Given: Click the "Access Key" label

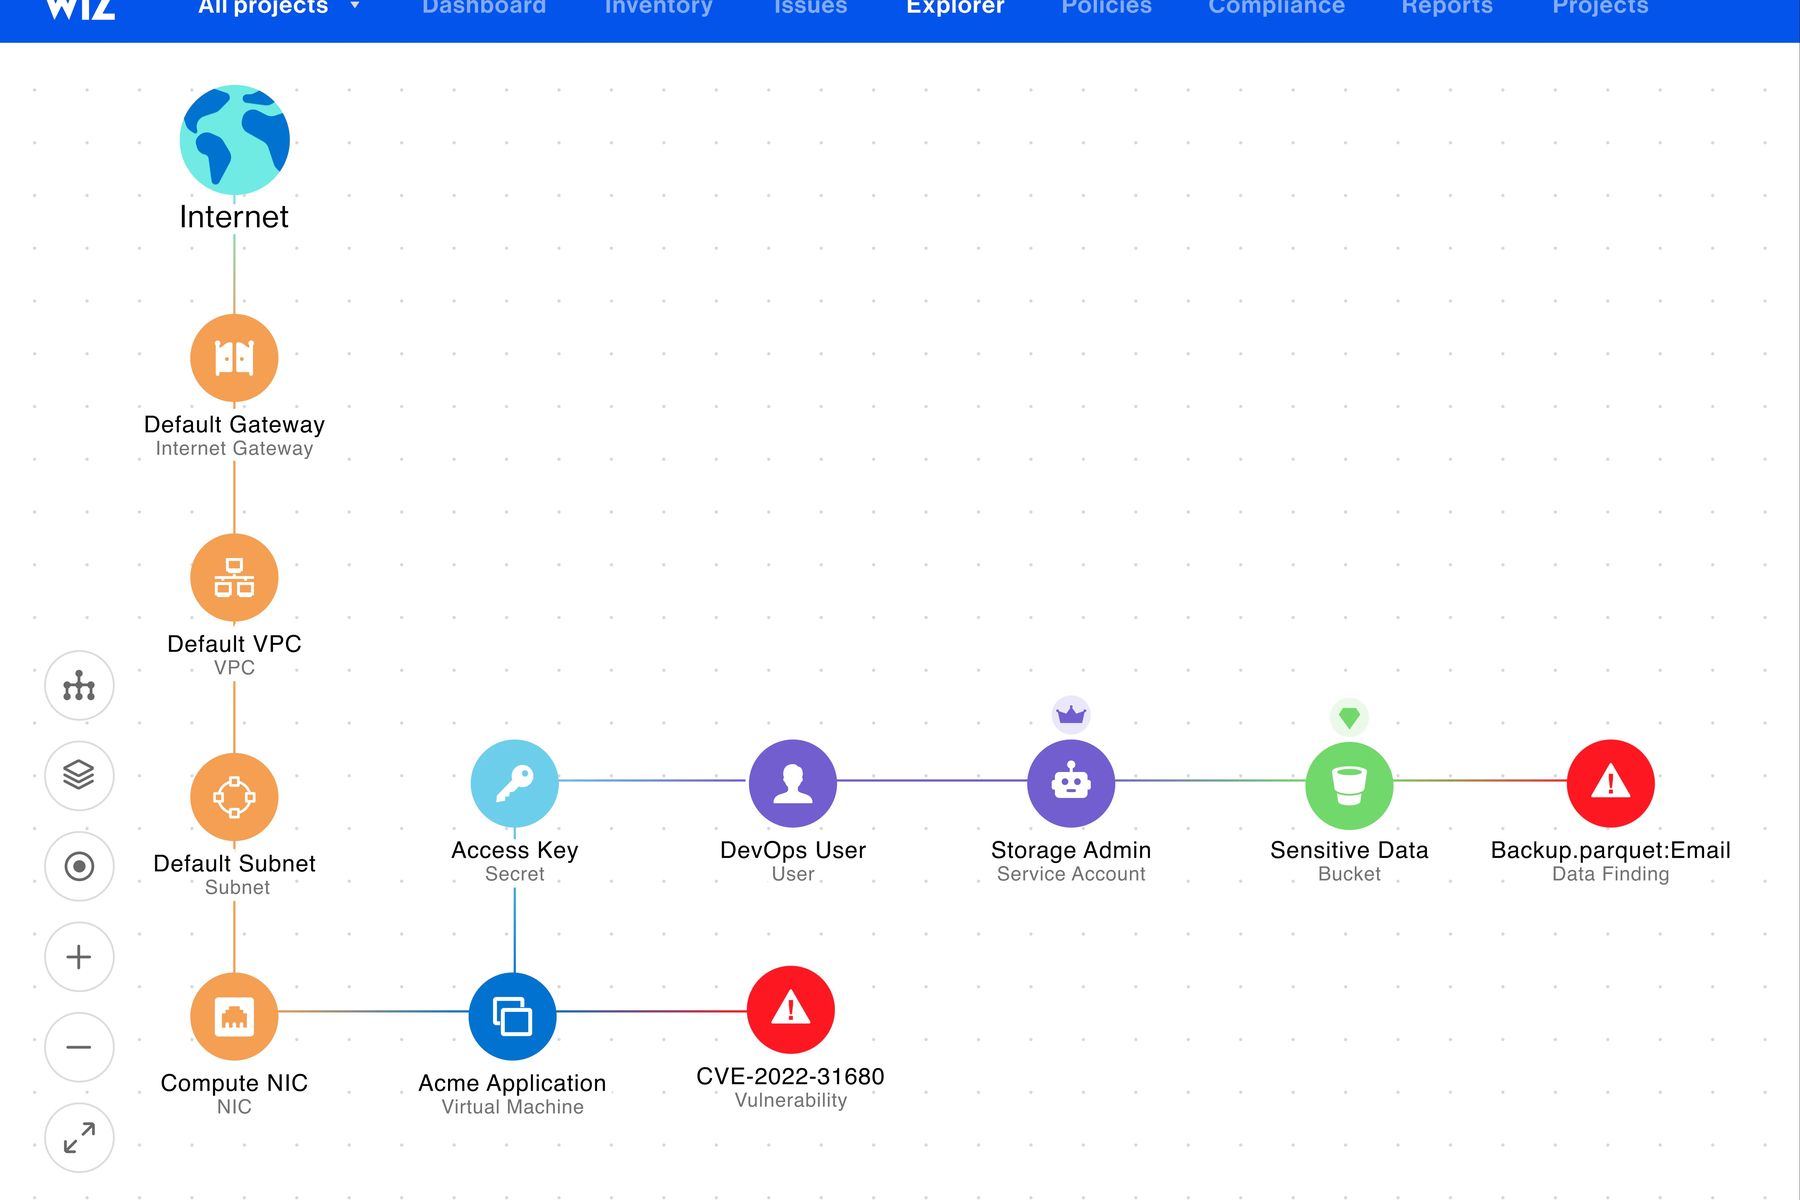Looking at the screenshot, I should 515,850.
